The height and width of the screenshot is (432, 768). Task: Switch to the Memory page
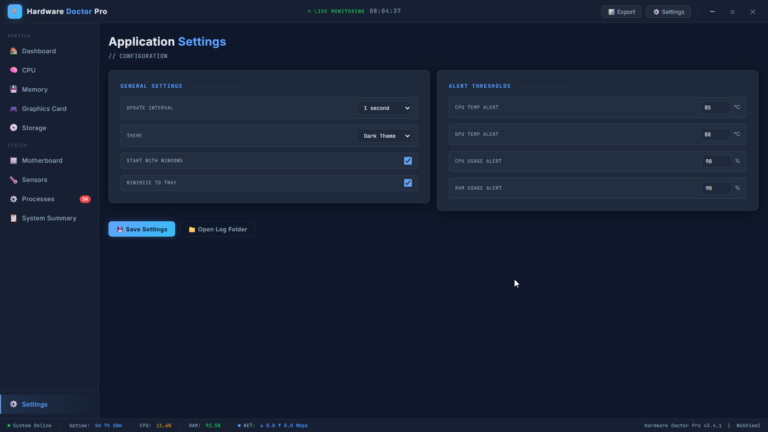pyautogui.click(x=49, y=89)
